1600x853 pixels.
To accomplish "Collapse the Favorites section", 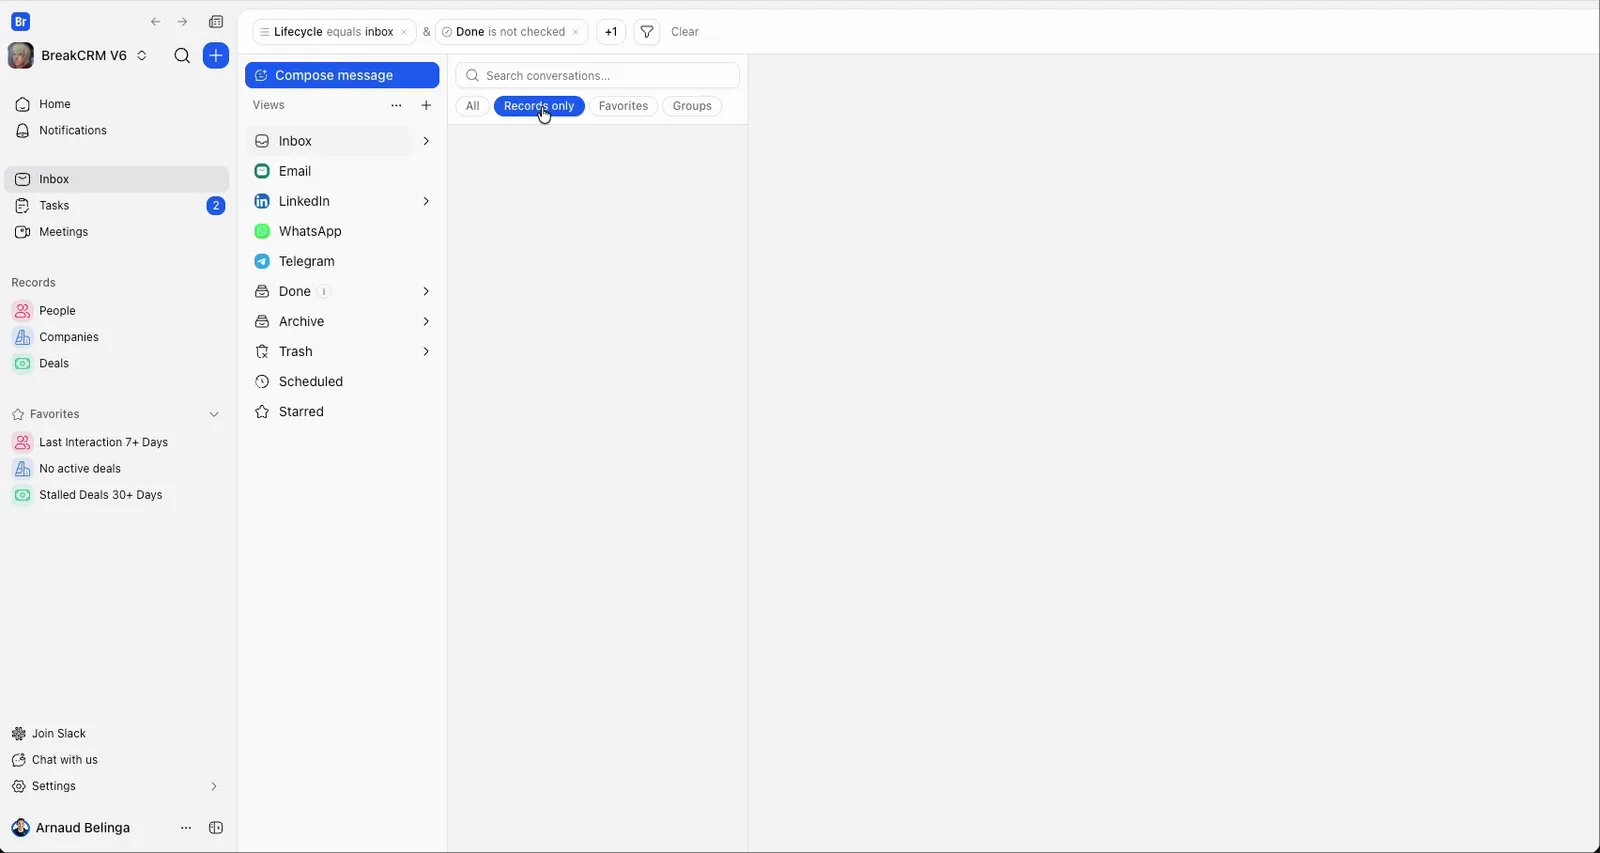I will pyautogui.click(x=214, y=414).
